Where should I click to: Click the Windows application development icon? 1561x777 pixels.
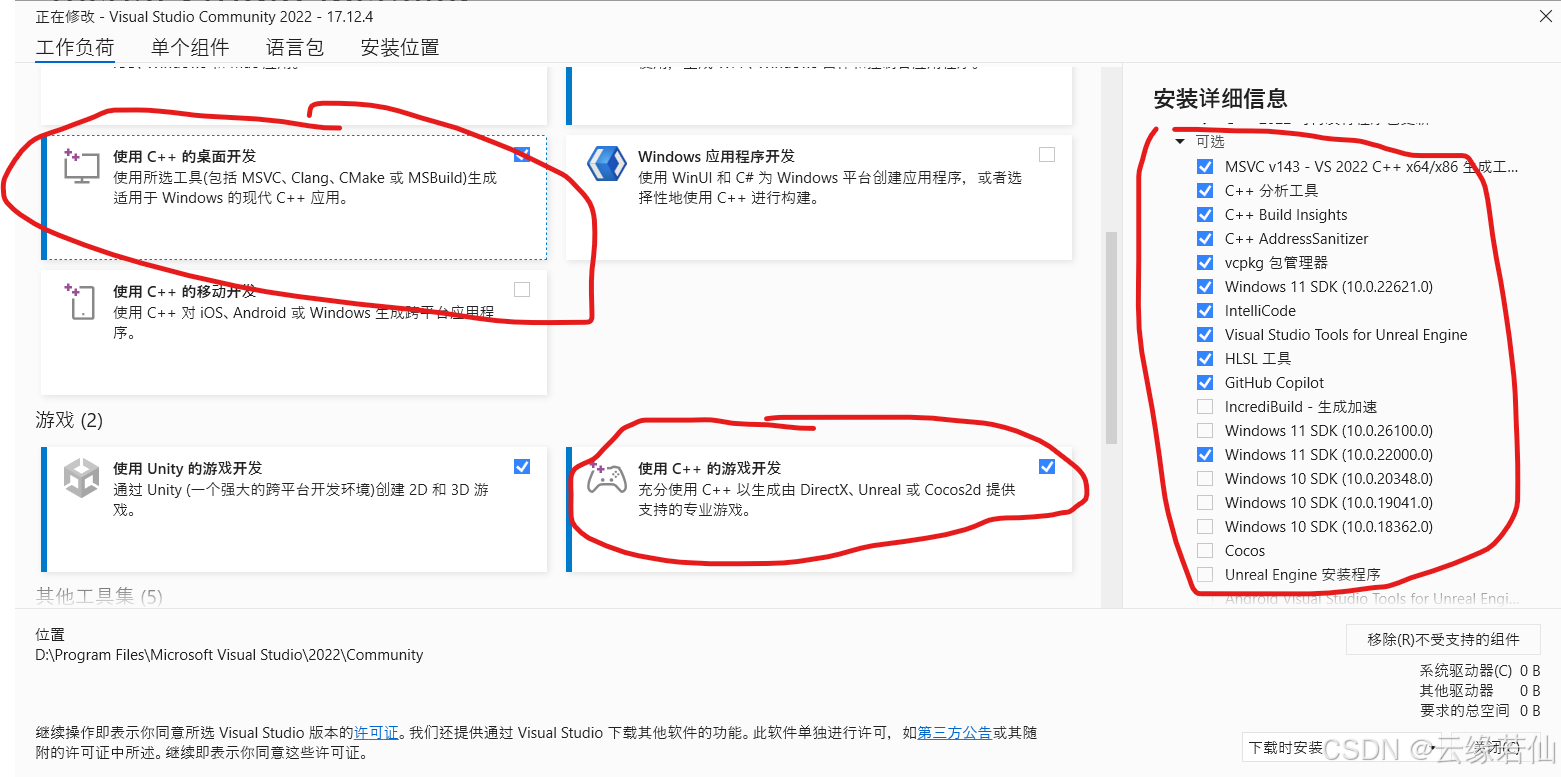point(606,163)
